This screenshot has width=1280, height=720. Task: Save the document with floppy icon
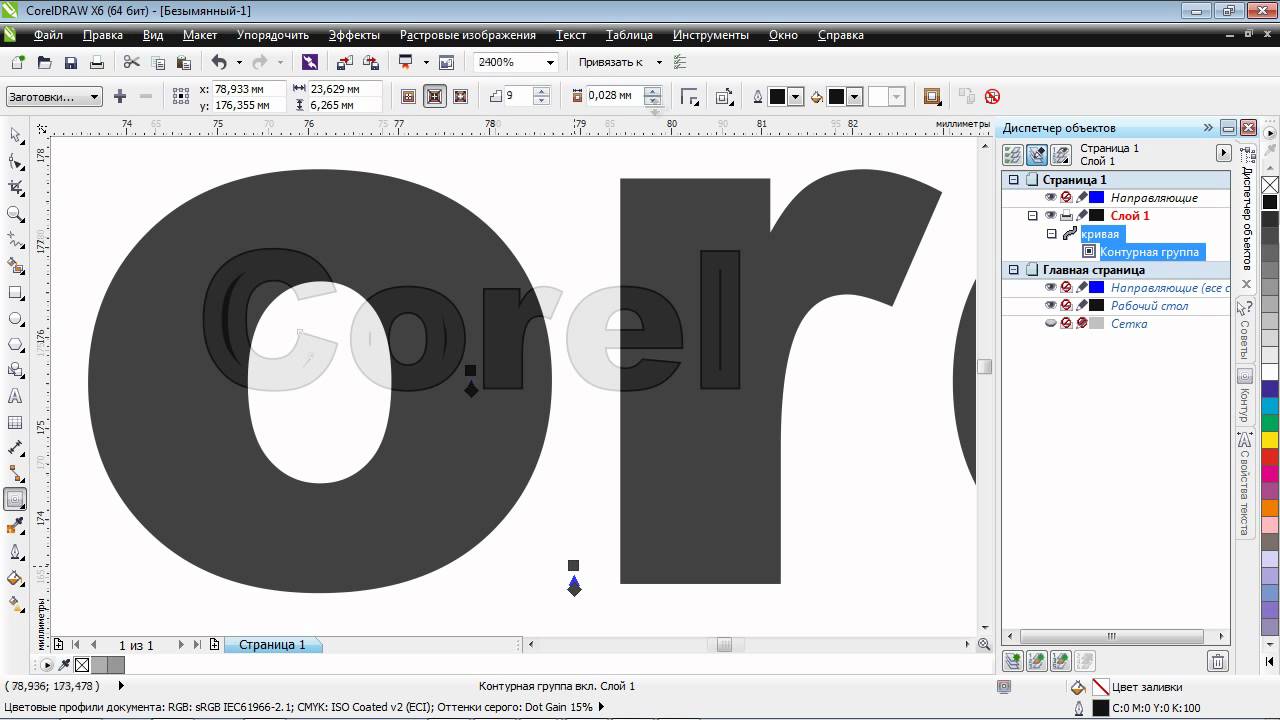click(x=71, y=62)
